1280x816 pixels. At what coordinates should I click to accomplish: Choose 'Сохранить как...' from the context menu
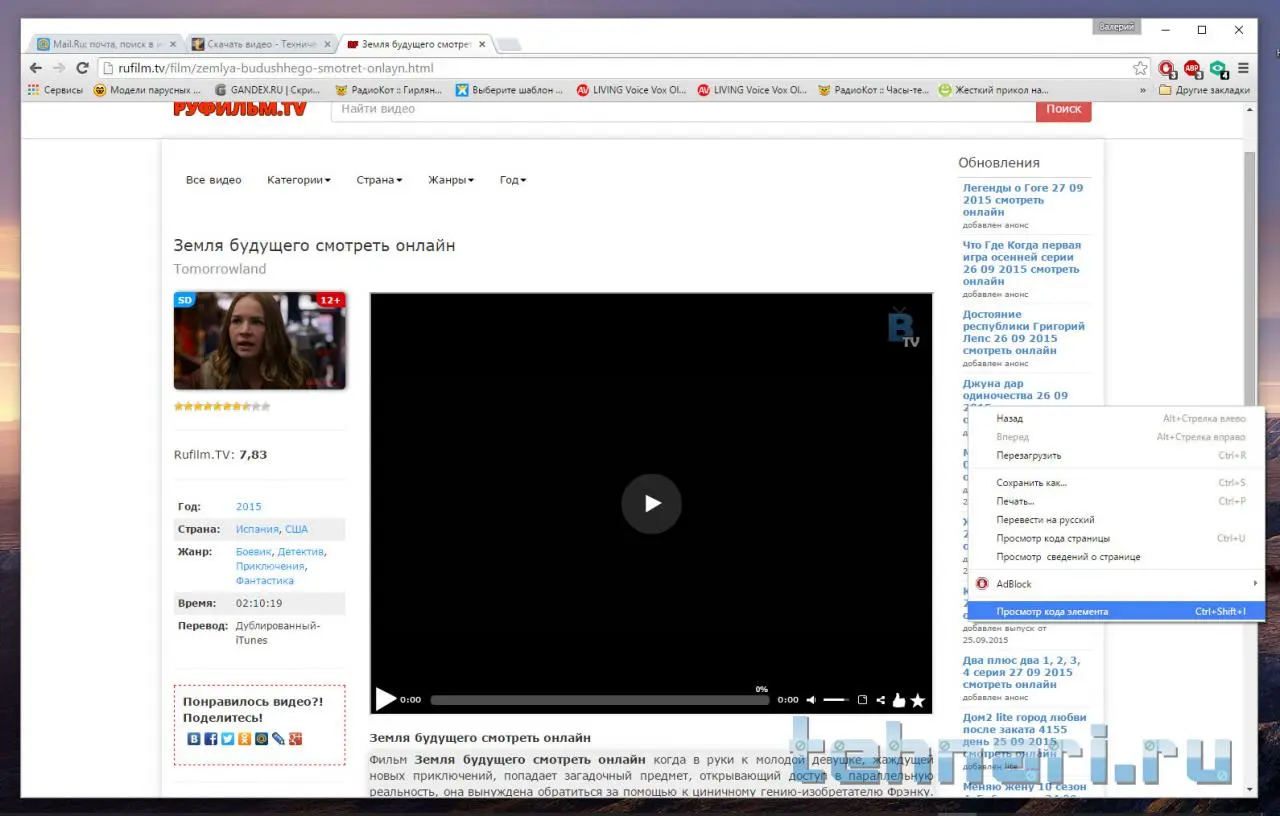point(1031,483)
